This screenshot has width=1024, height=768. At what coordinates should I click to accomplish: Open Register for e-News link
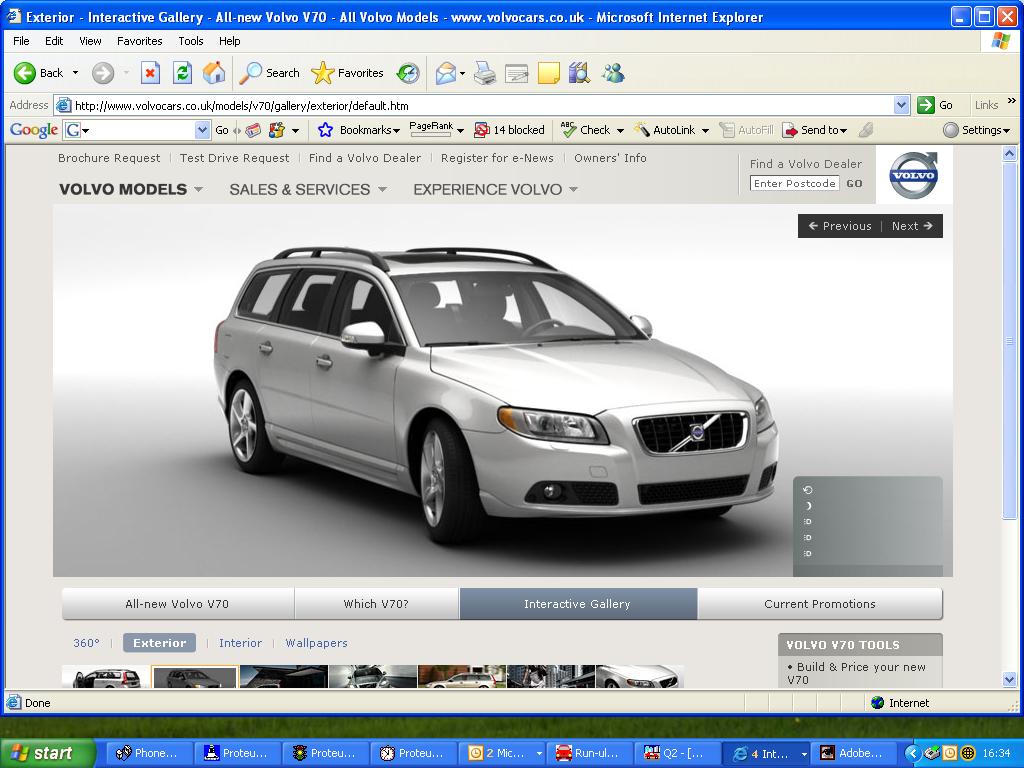497,158
